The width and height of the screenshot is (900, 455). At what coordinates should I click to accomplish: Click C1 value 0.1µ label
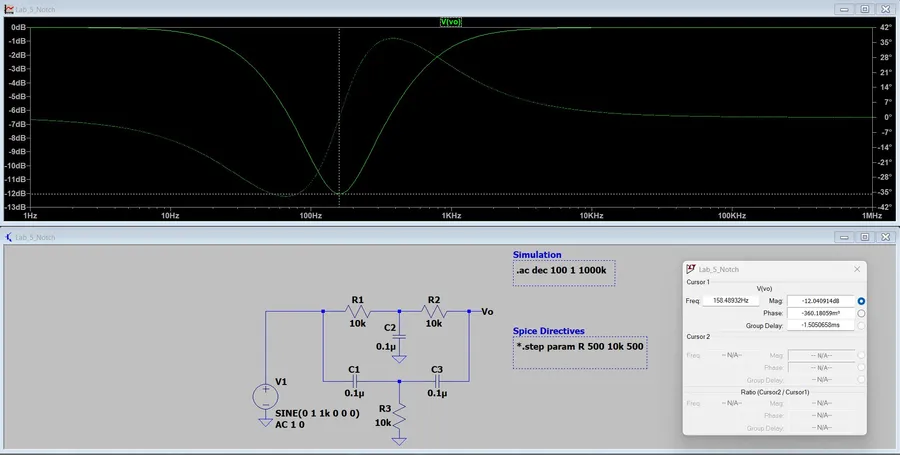click(354, 394)
